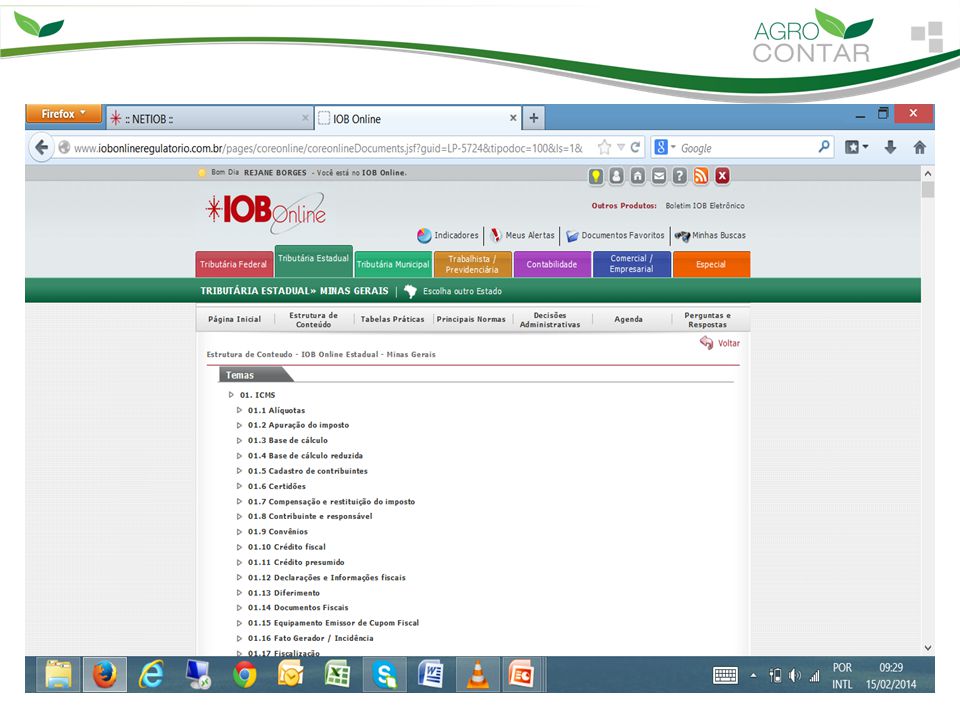
Task: Open the Contabilidade tab
Action: (552, 264)
